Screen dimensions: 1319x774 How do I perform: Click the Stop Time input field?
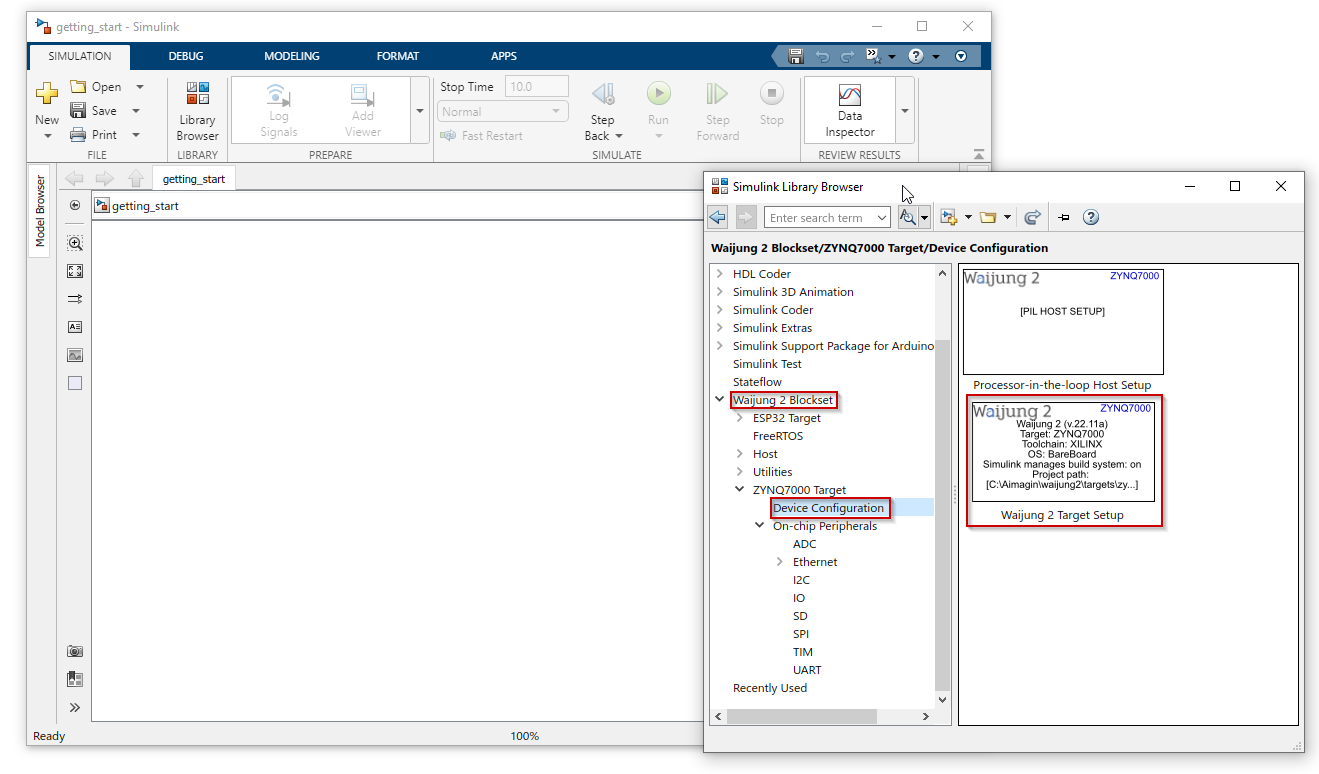pyautogui.click(x=537, y=87)
